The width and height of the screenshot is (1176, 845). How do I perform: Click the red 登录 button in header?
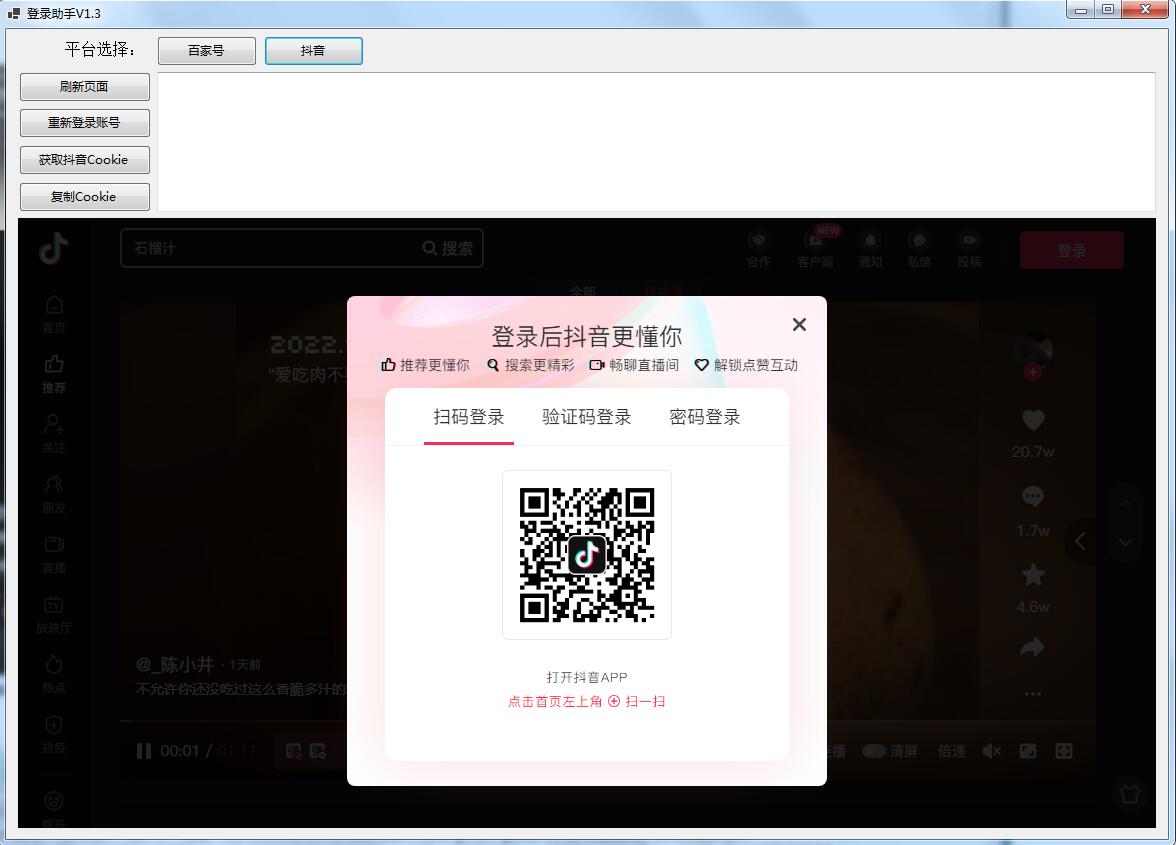1072,250
